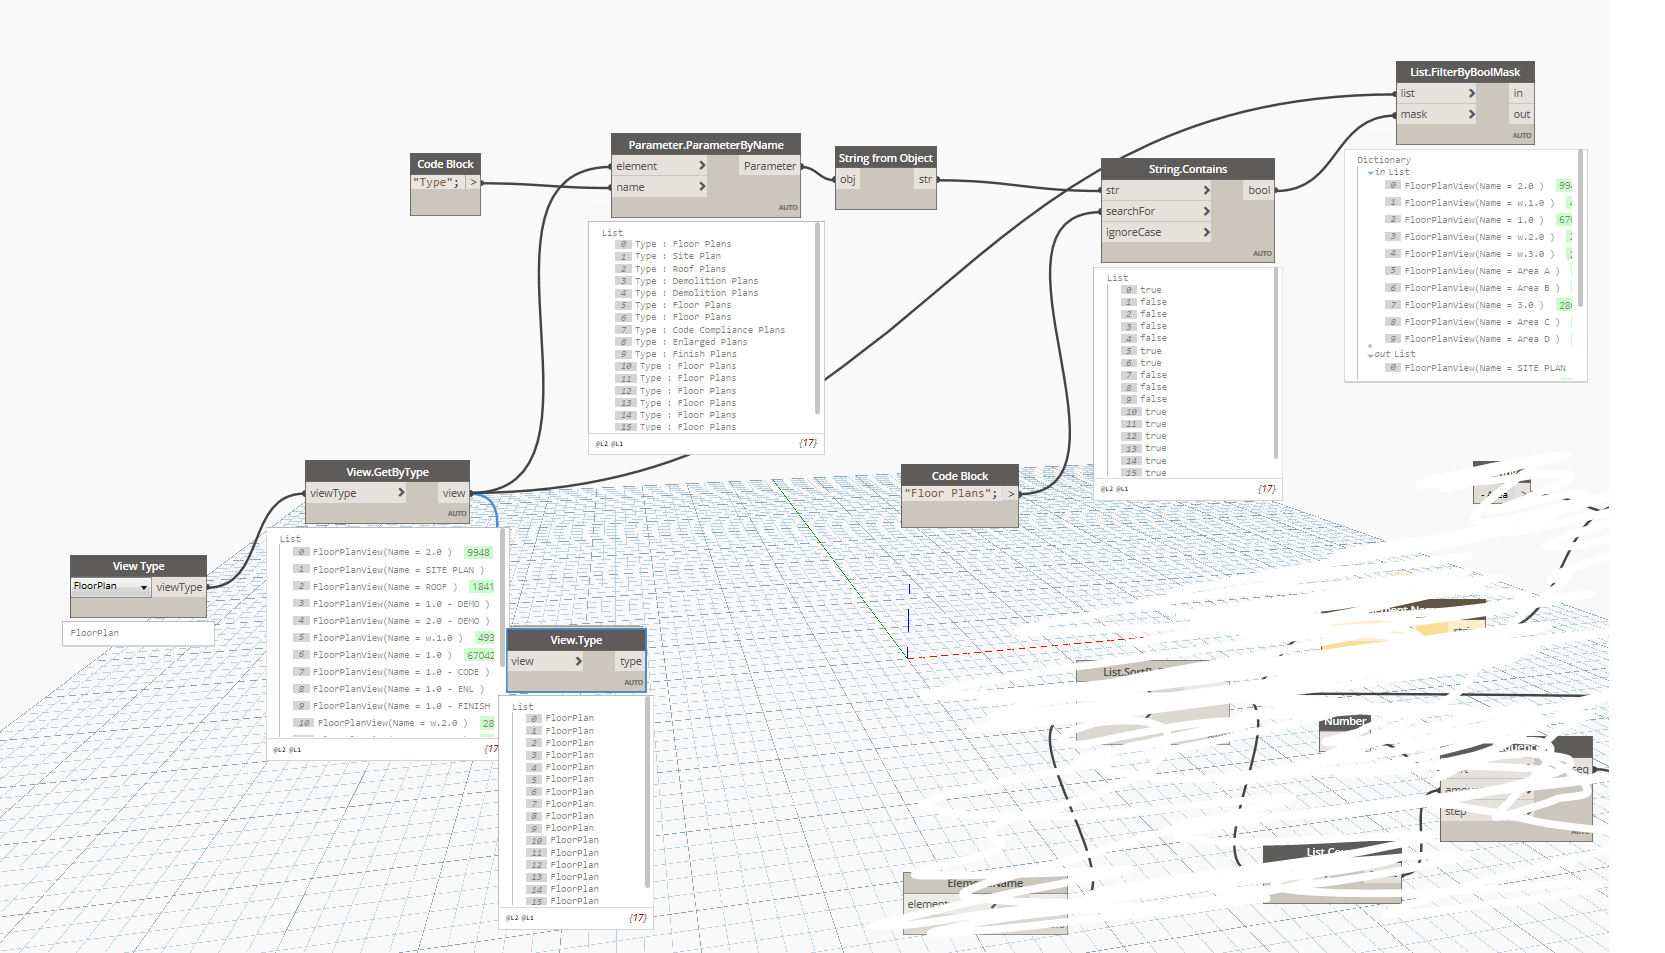This screenshot has height=953, width=1665.
Task: Select the bool output on String.Contains
Action: click(1257, 190)
